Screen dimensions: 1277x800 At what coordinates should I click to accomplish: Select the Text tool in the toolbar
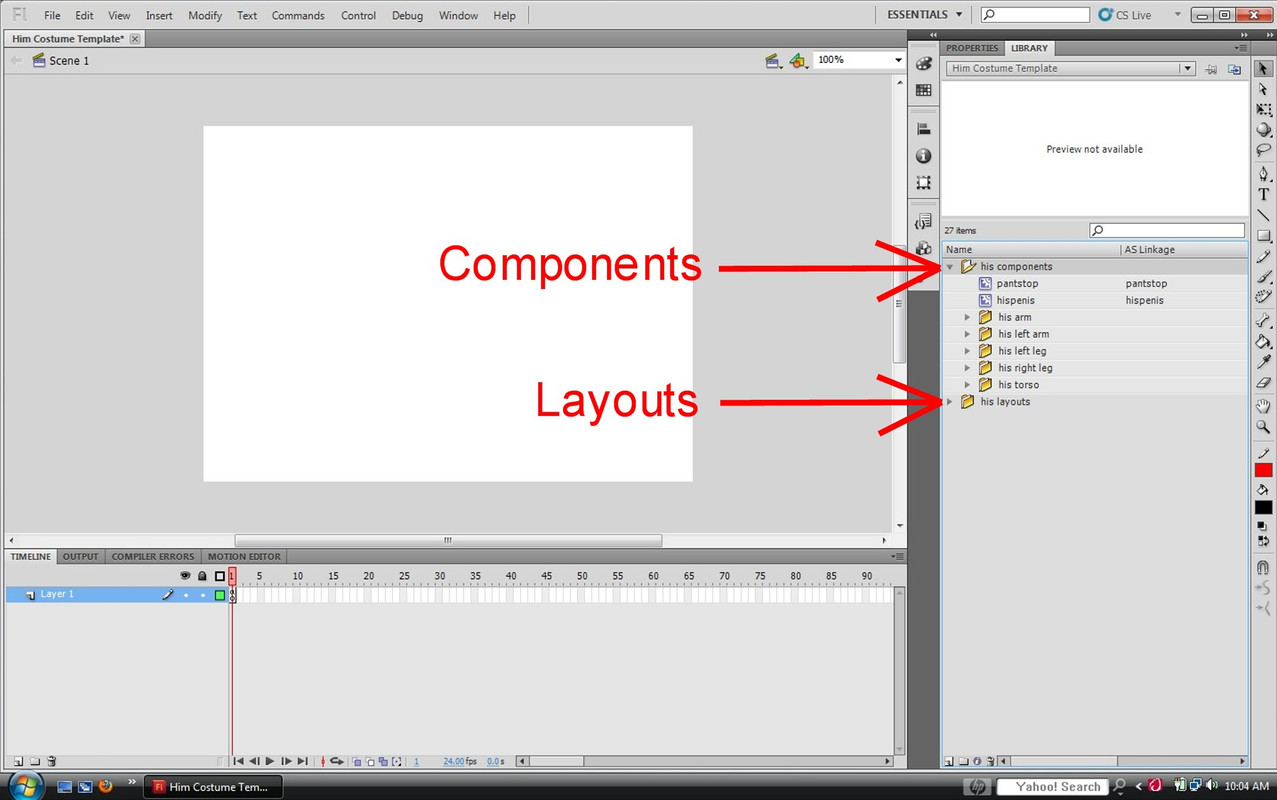point(1263,194)
